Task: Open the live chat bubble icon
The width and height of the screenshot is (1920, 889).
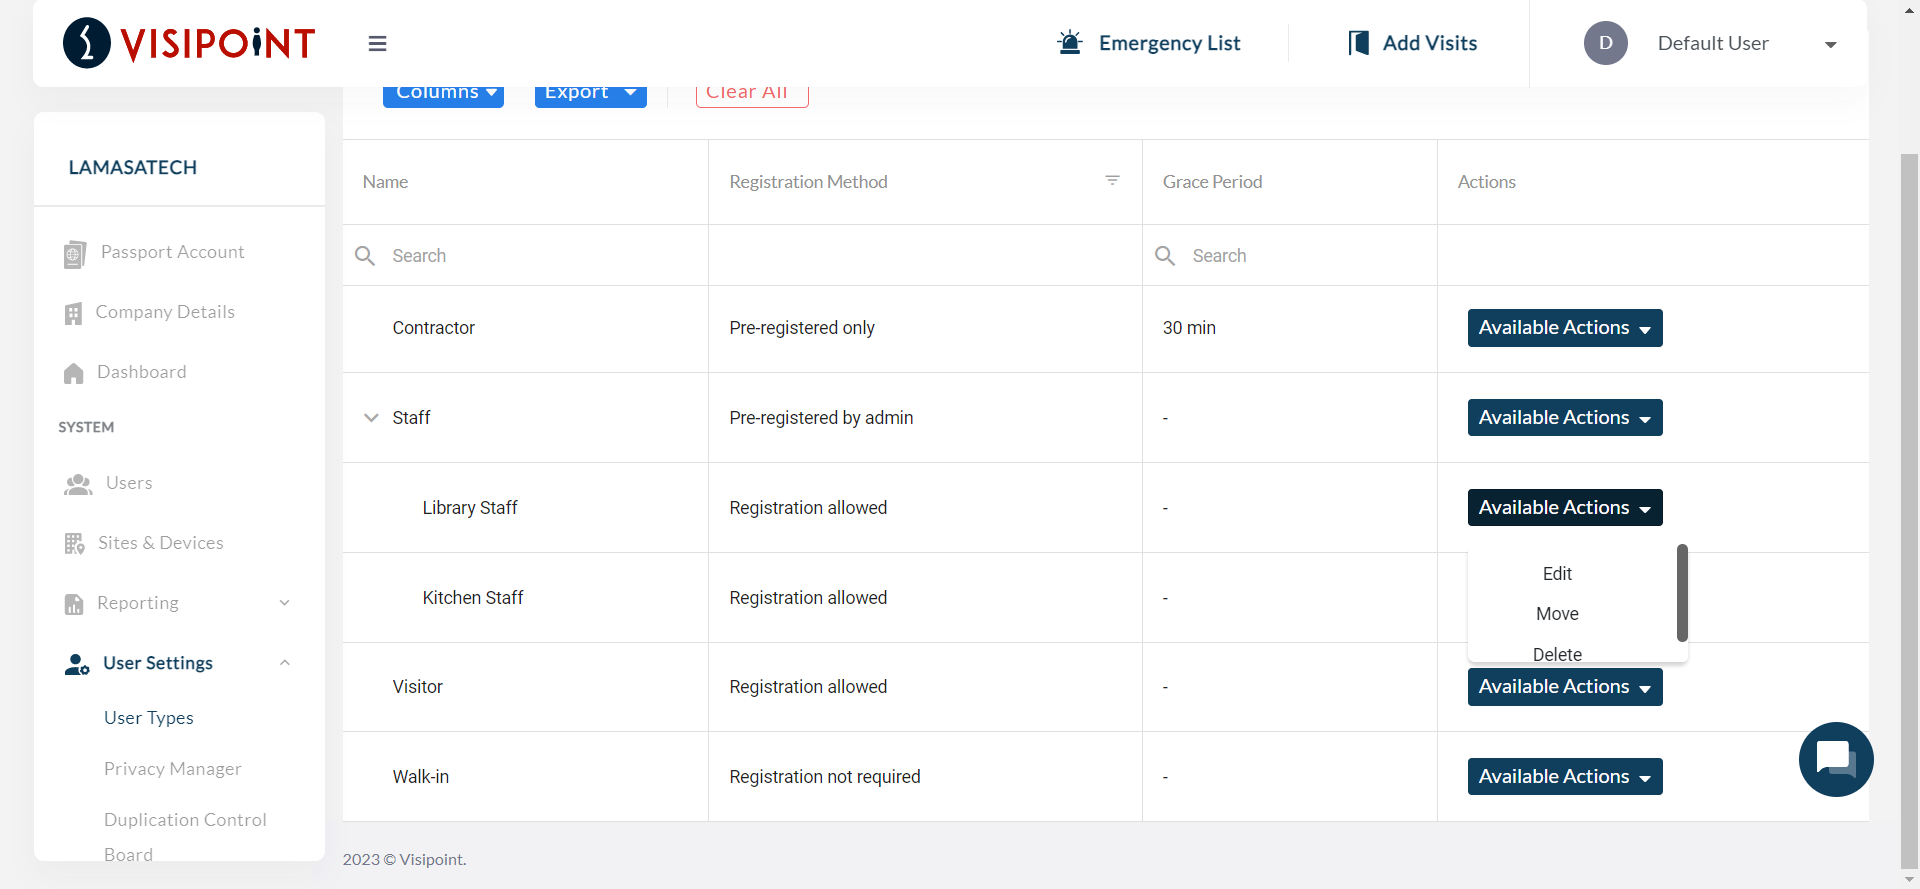Action: (x=1835, y=759)
